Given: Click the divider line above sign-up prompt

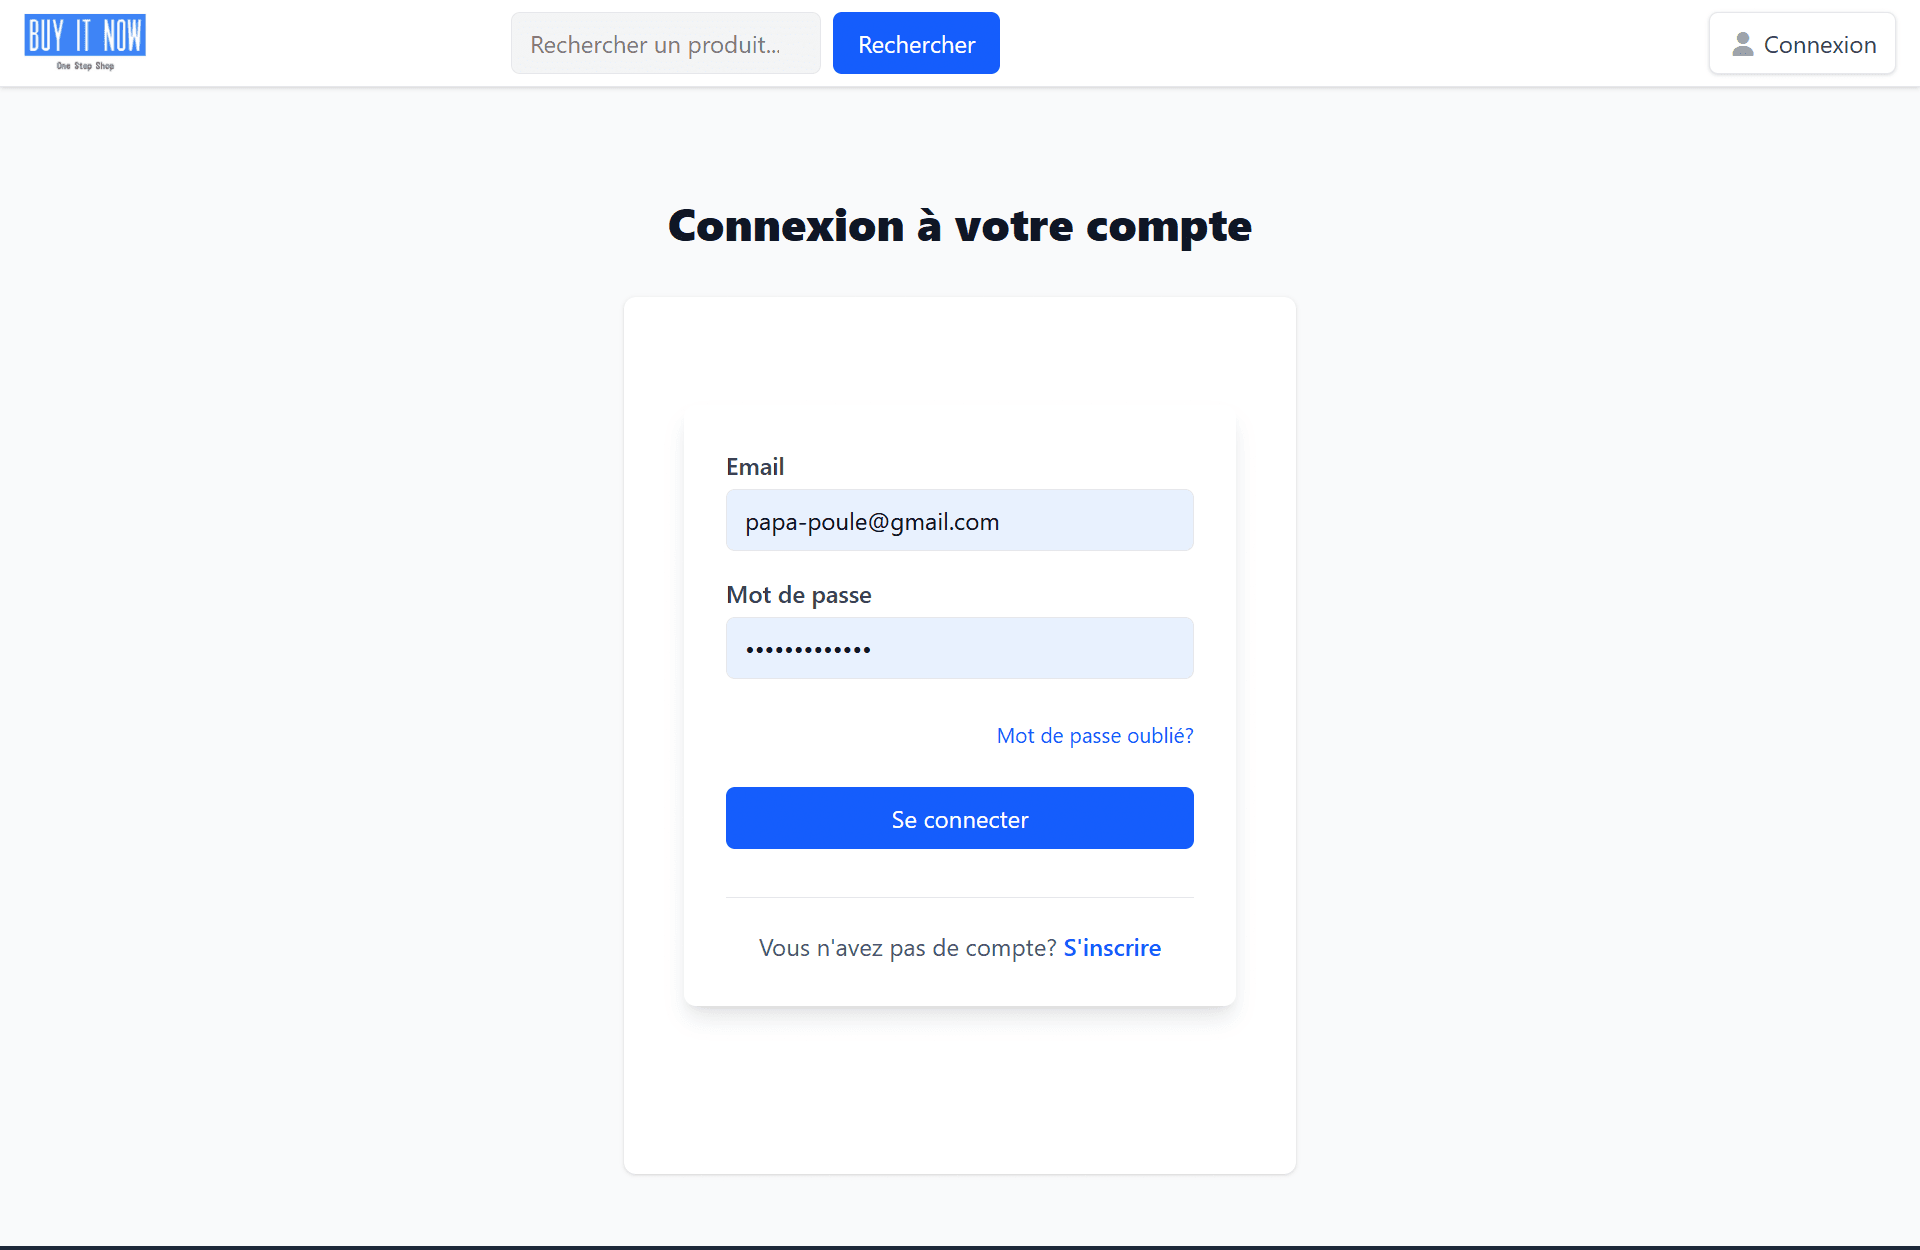Looking at the screenshot, I should click(959, 898).
